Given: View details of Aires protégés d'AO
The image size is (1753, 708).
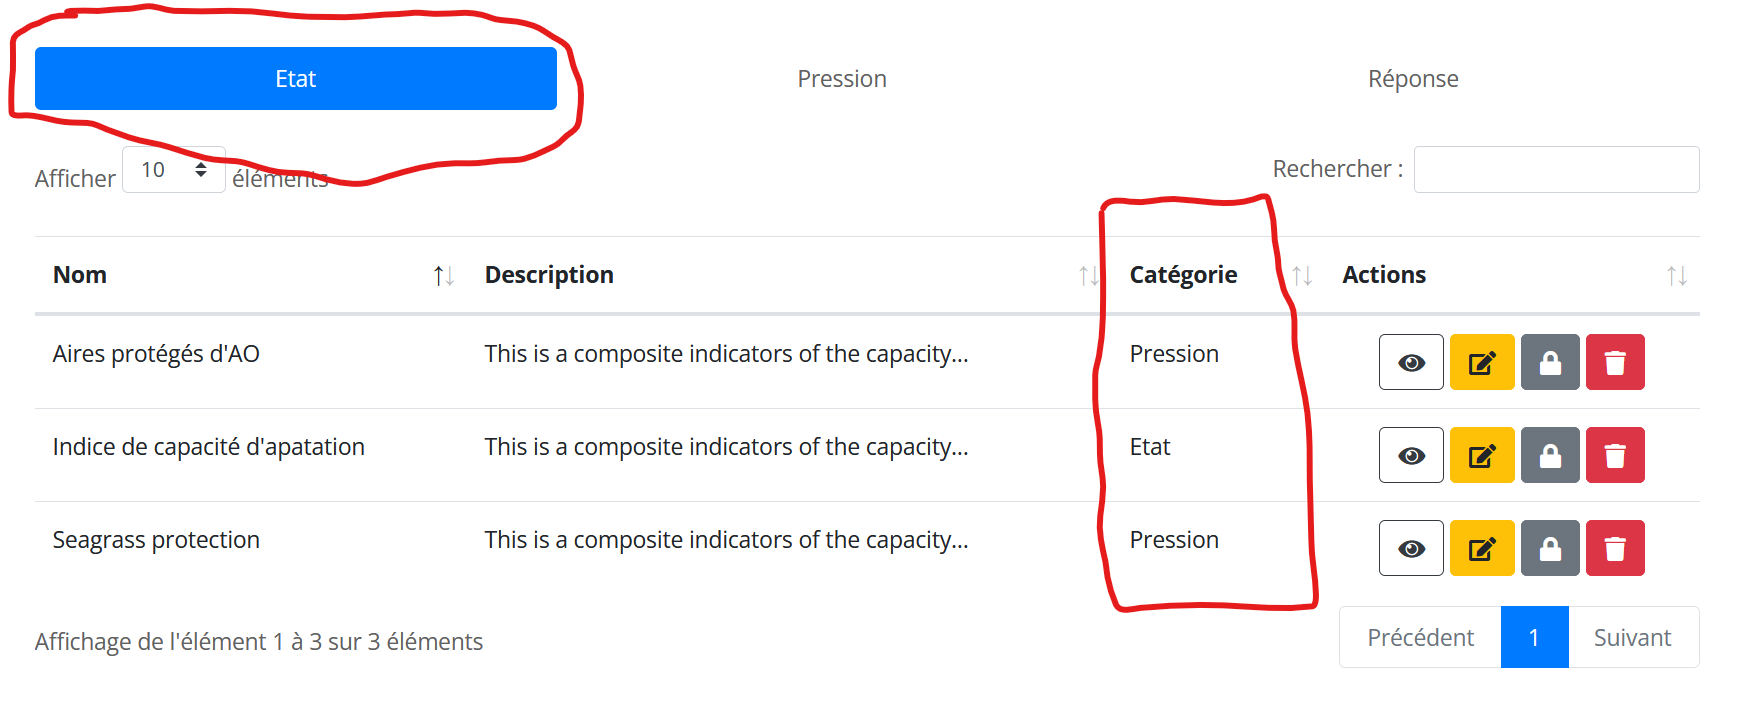Looking at the screenshot, I should 1411,362.
